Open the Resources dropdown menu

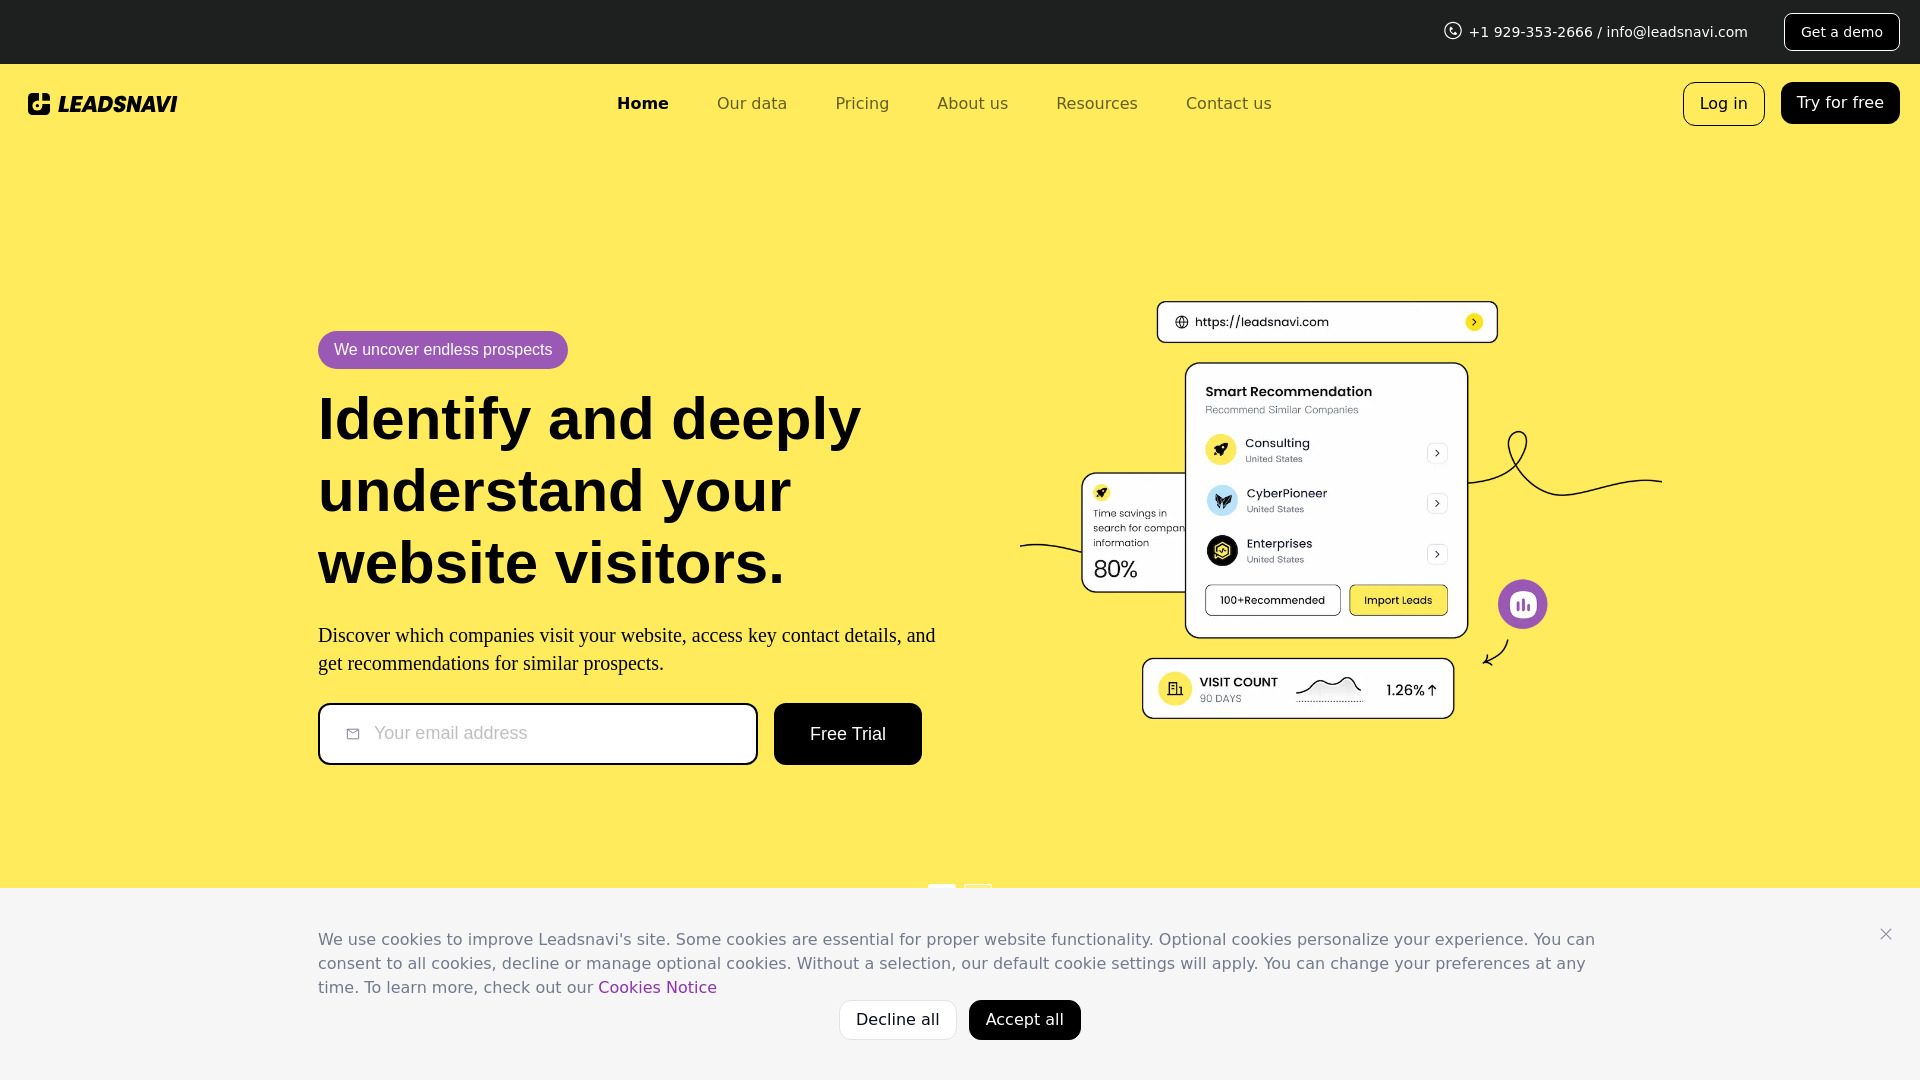point(1097,103)
